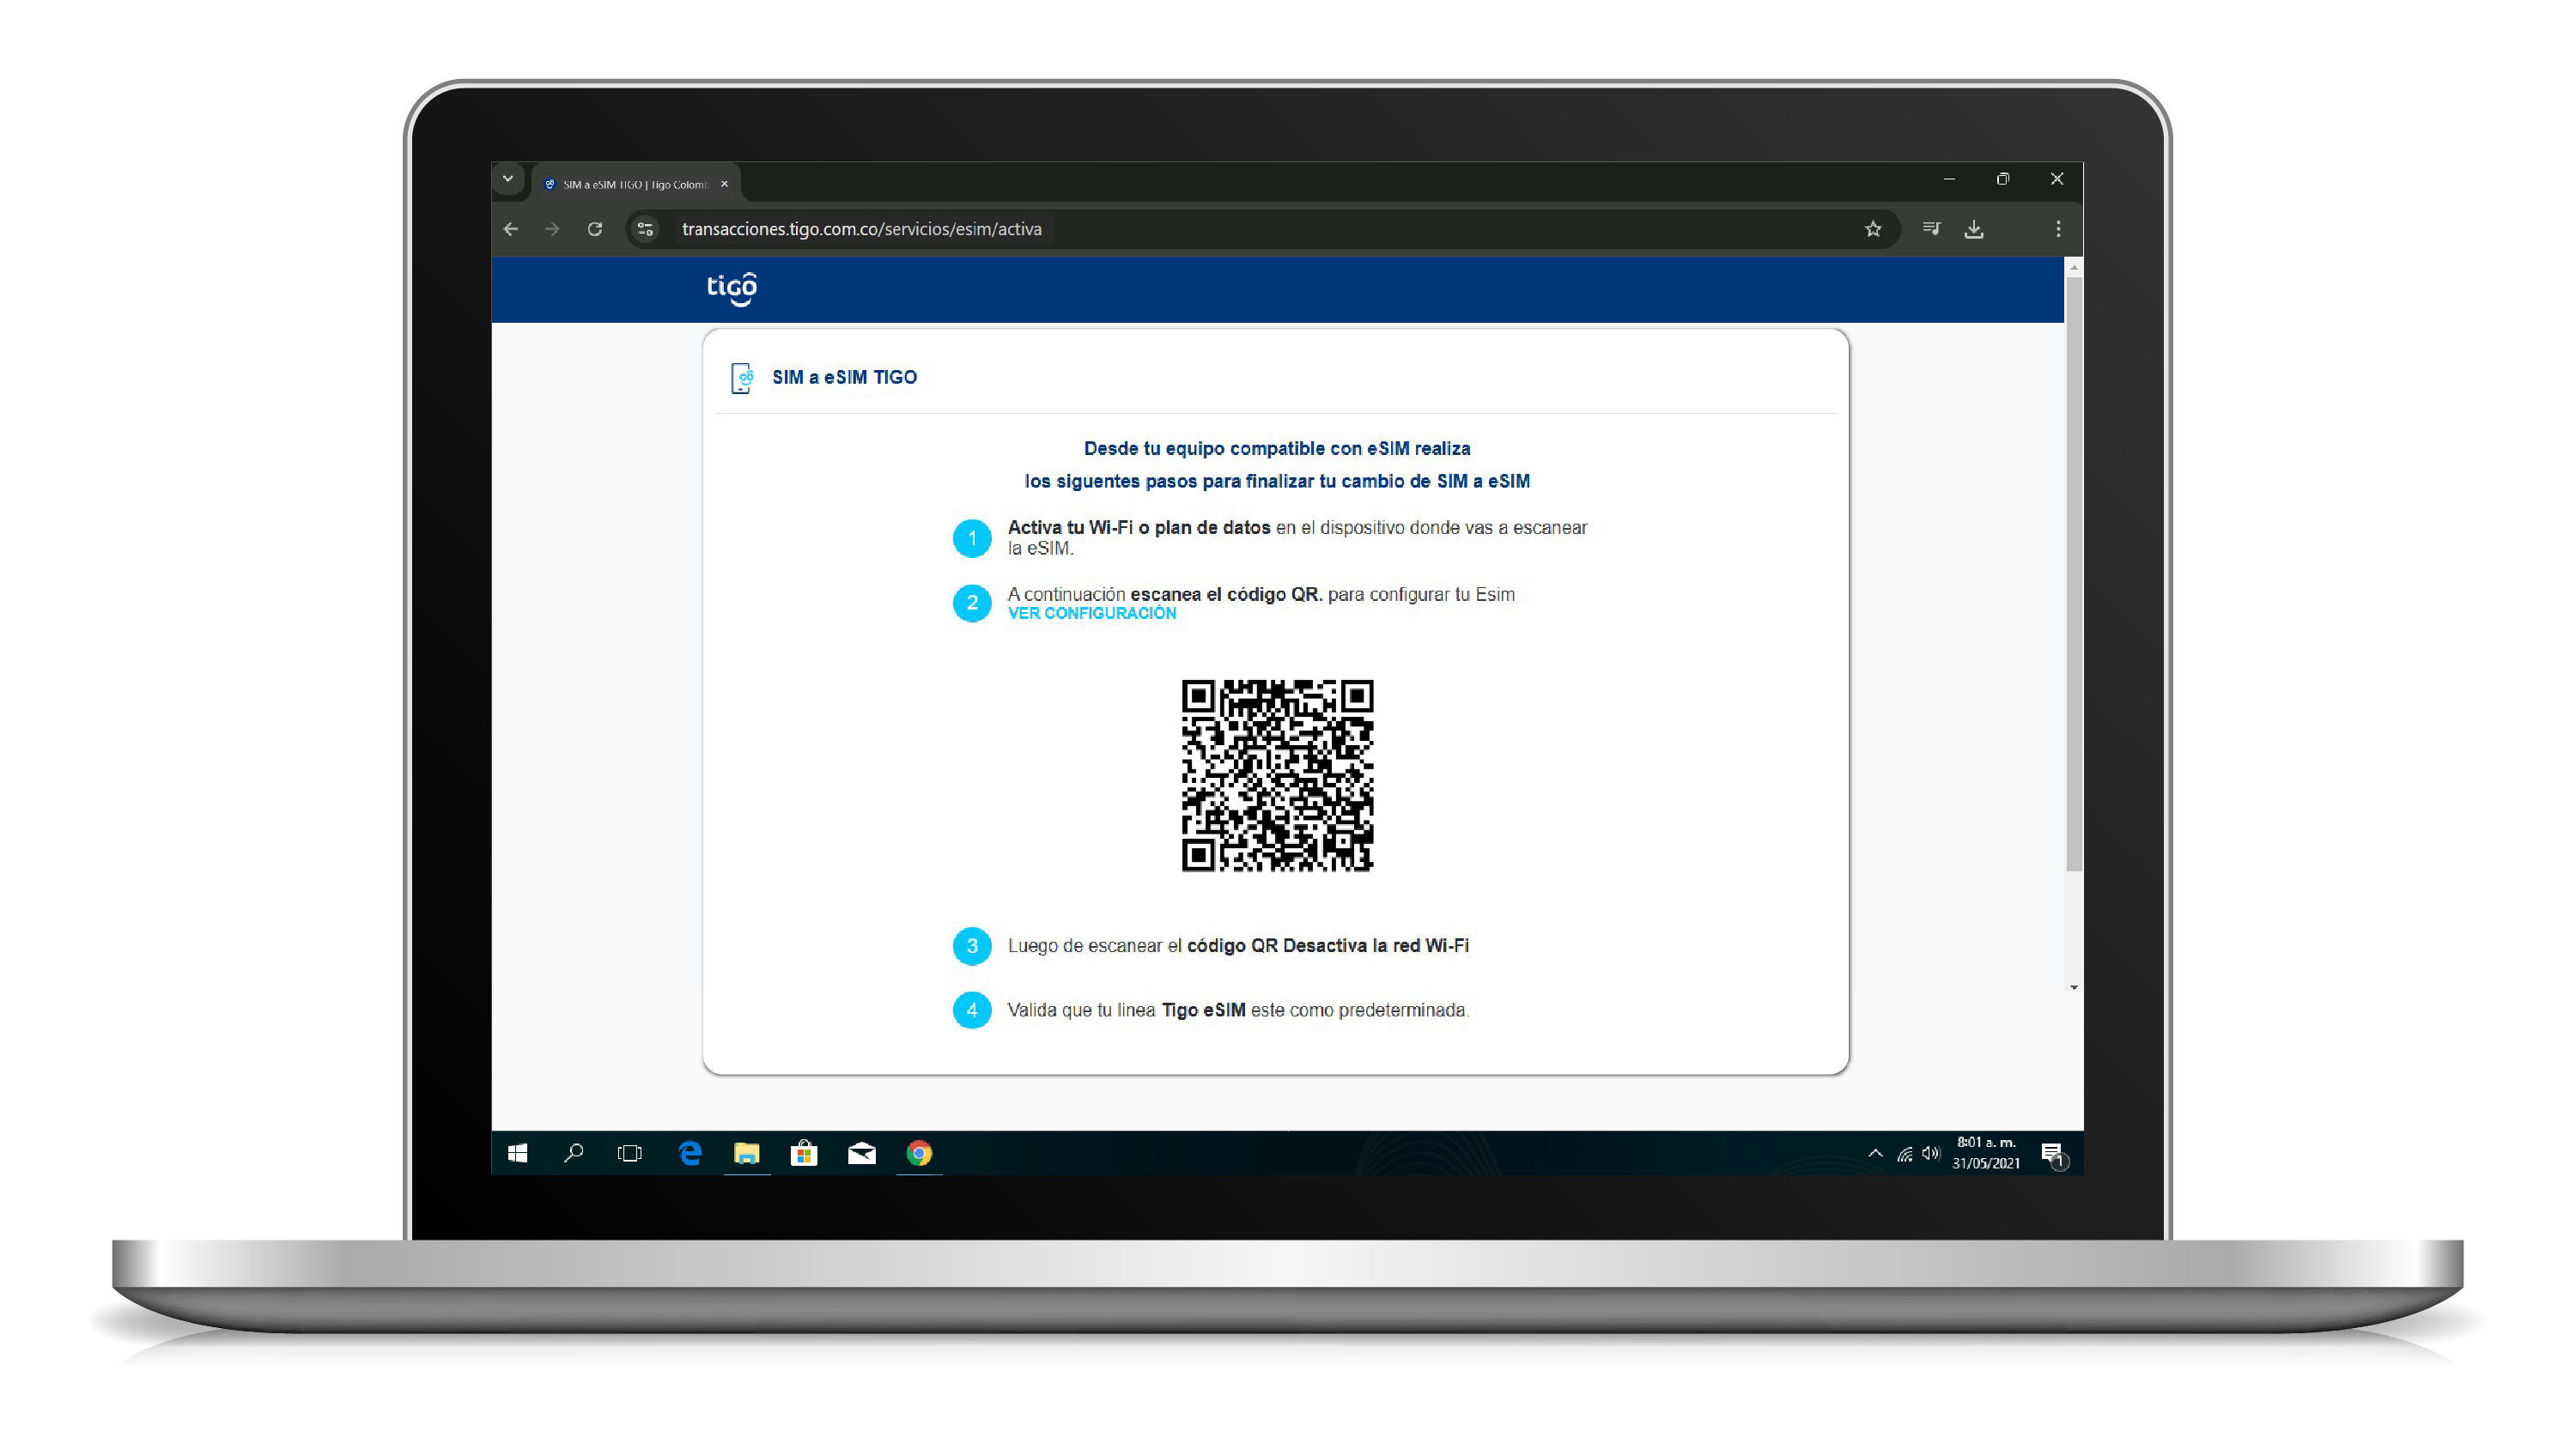Click 'escanea el código QR.' text
Image resolution: width=2576 pixels, height=1450 pixels.
coord(1226,594)
